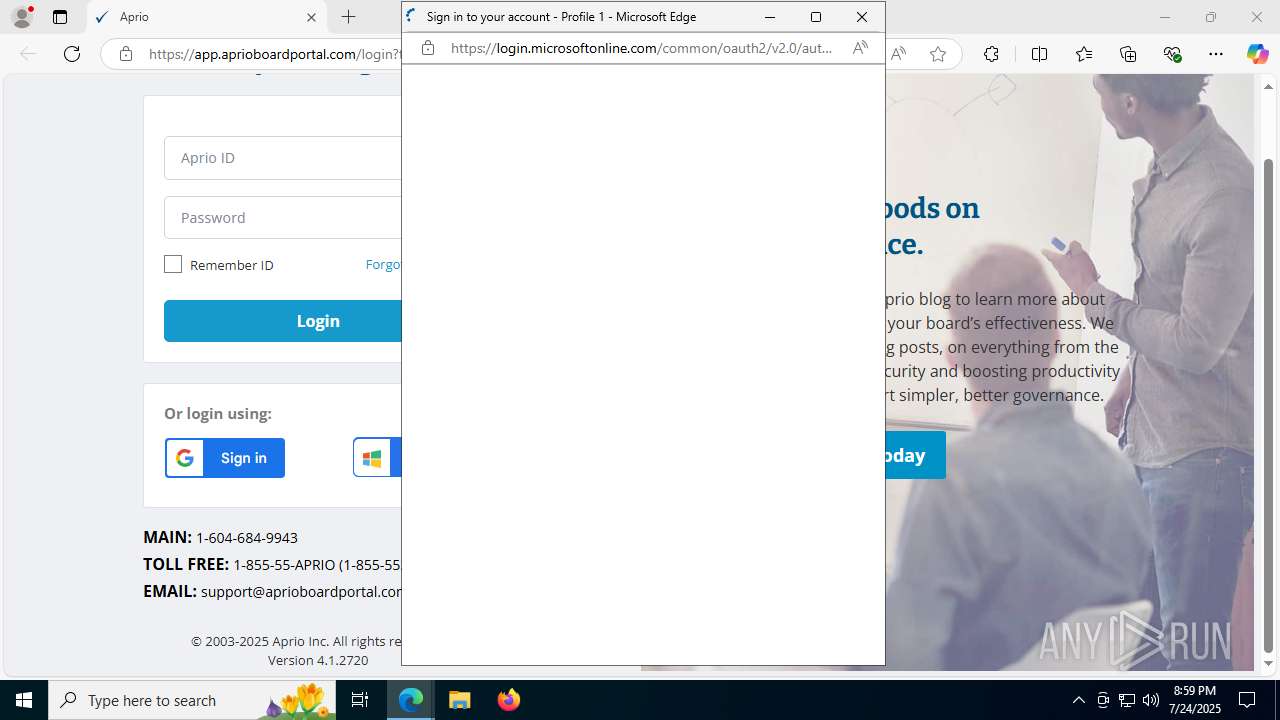Click the Forgot link

pyautogui.click(x=383, y=264)
